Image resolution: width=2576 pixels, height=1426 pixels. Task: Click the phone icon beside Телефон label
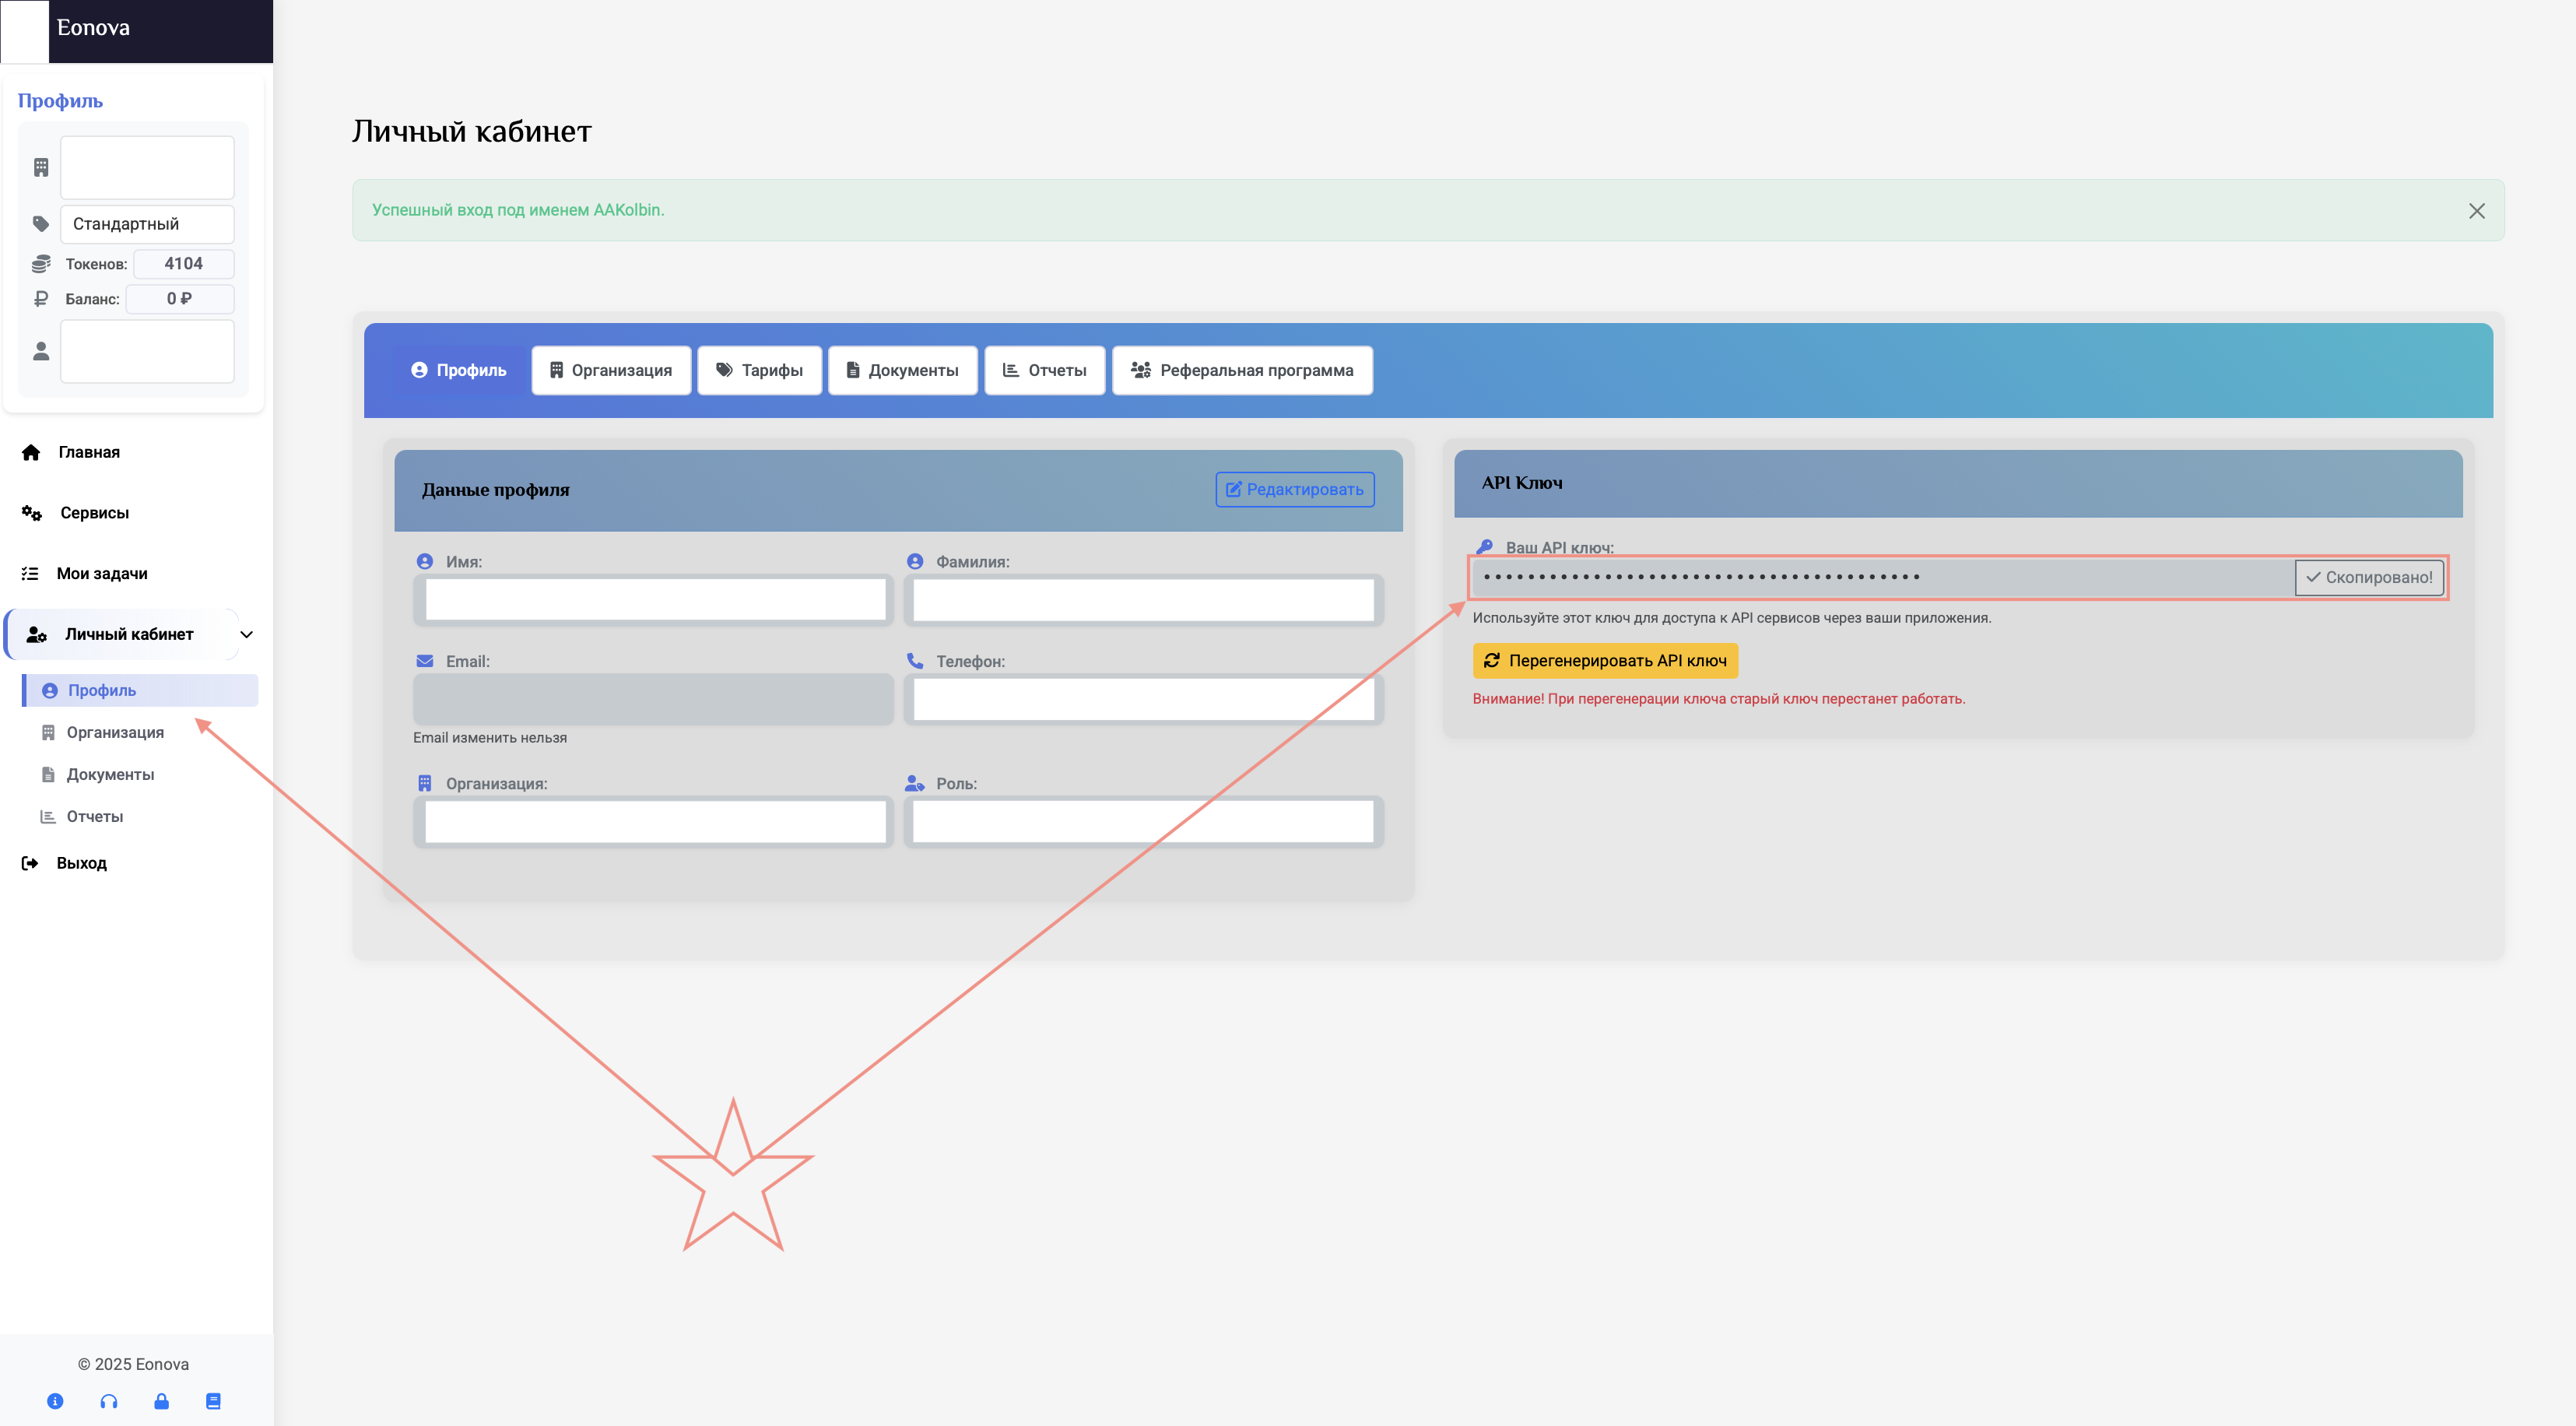[915, 661]
